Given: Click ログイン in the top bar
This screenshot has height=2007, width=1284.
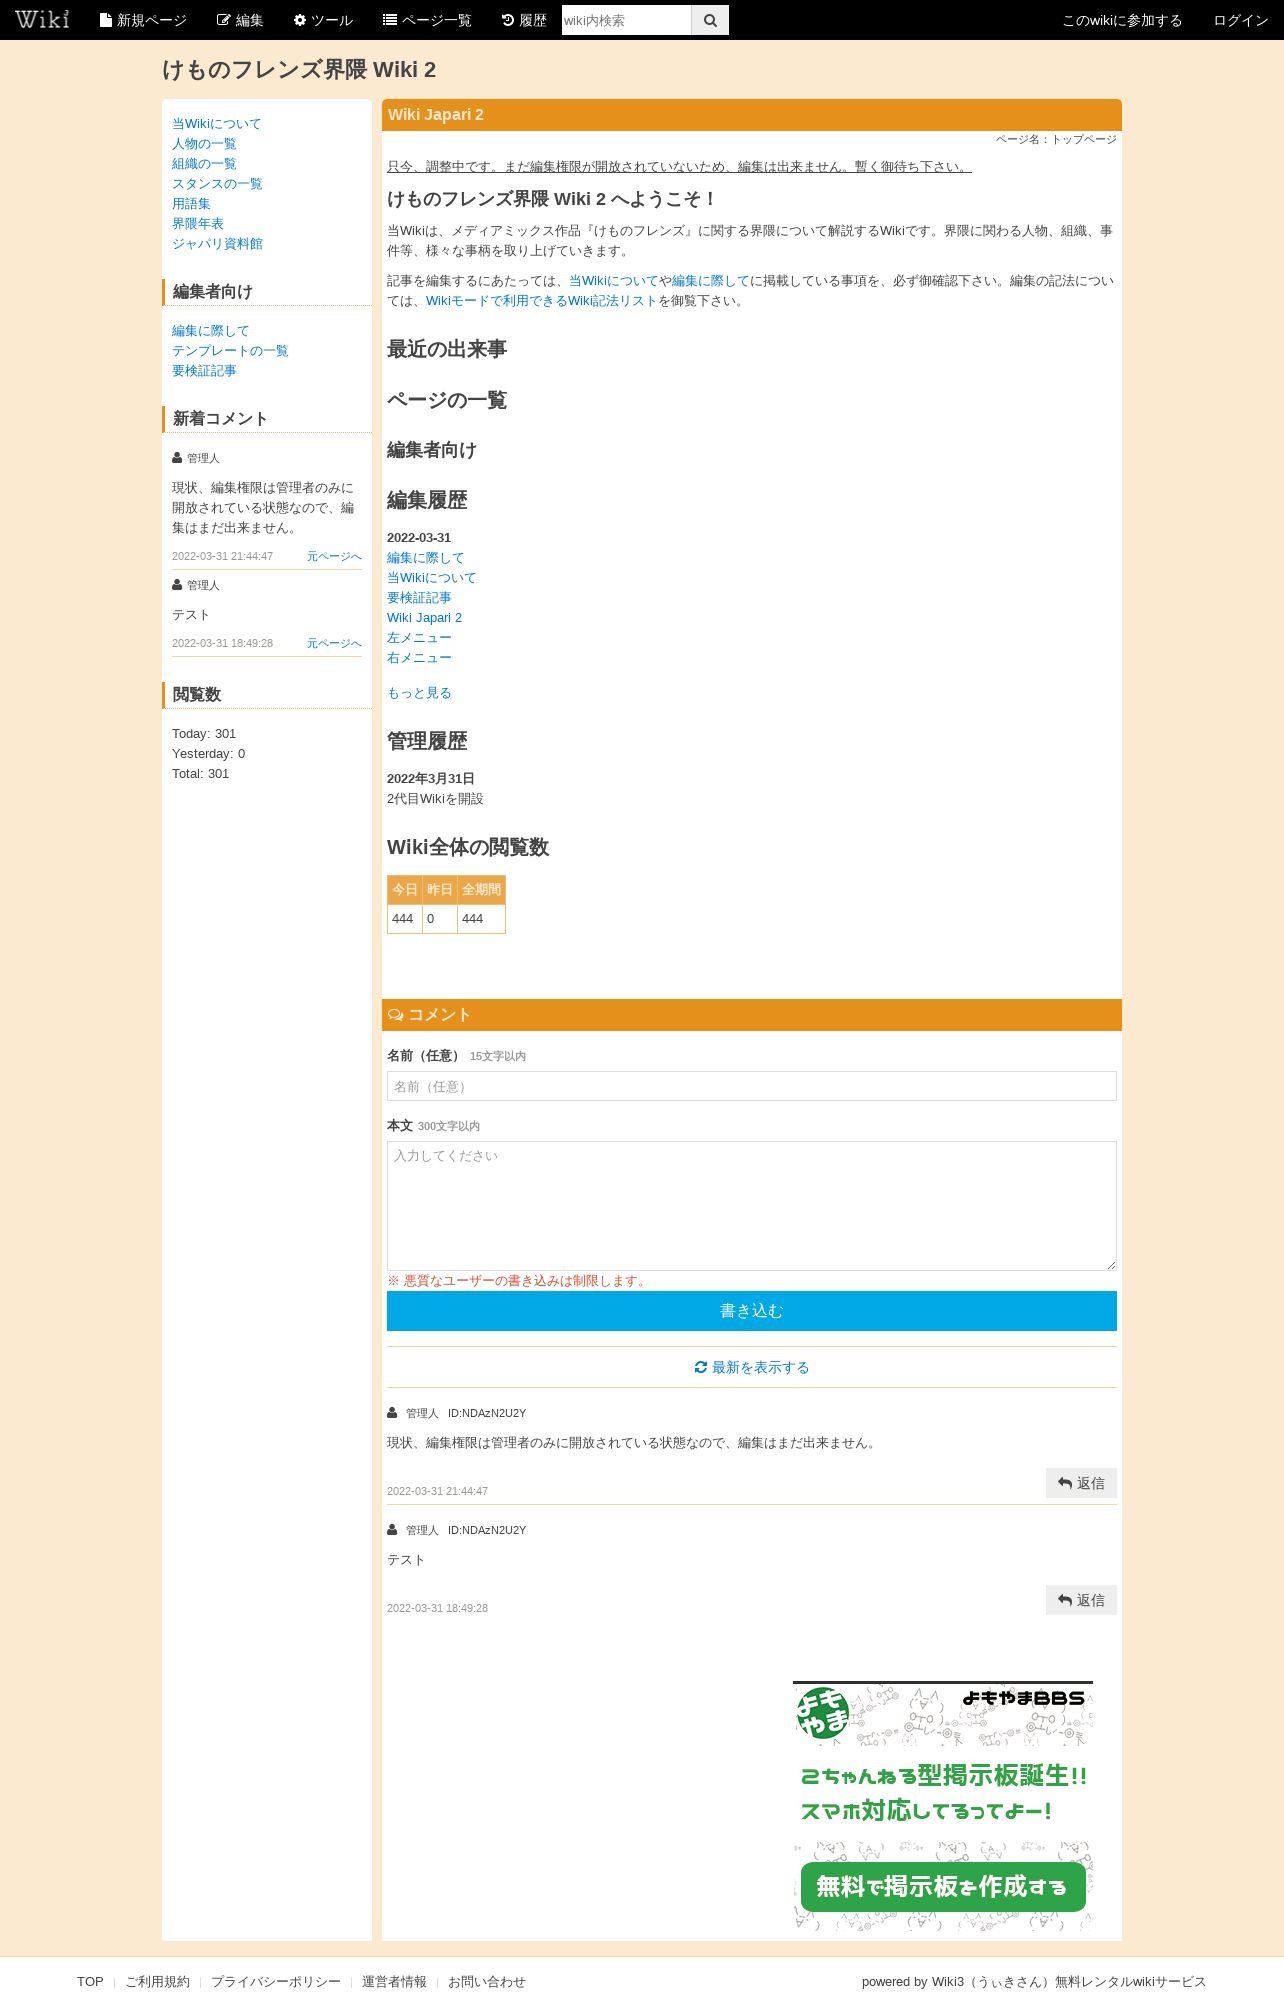Looking at the screenshot, I should click(1240, 20).
